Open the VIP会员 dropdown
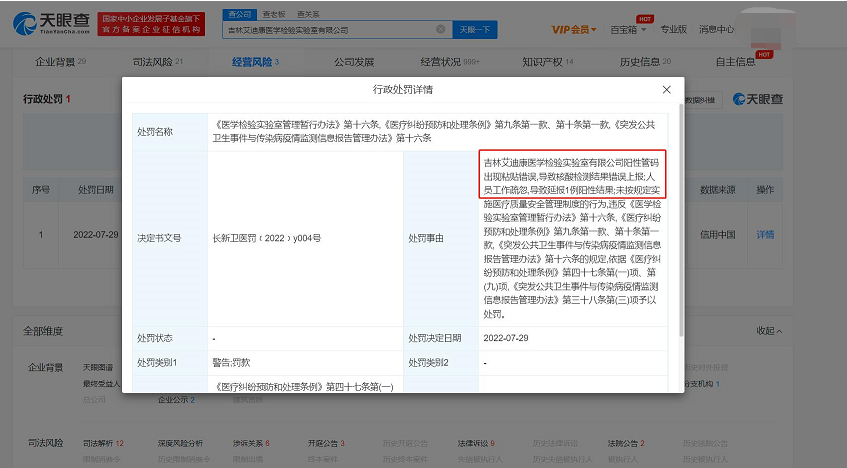The height and width of the screenshot is (468, 847). point(575,29)
